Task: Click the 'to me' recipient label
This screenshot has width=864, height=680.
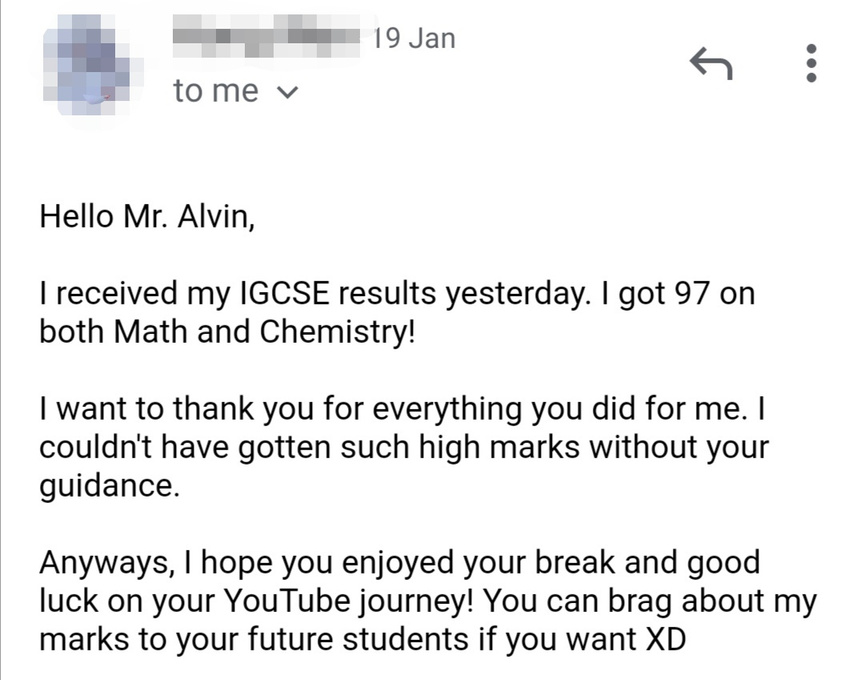Action: [215, 91]
